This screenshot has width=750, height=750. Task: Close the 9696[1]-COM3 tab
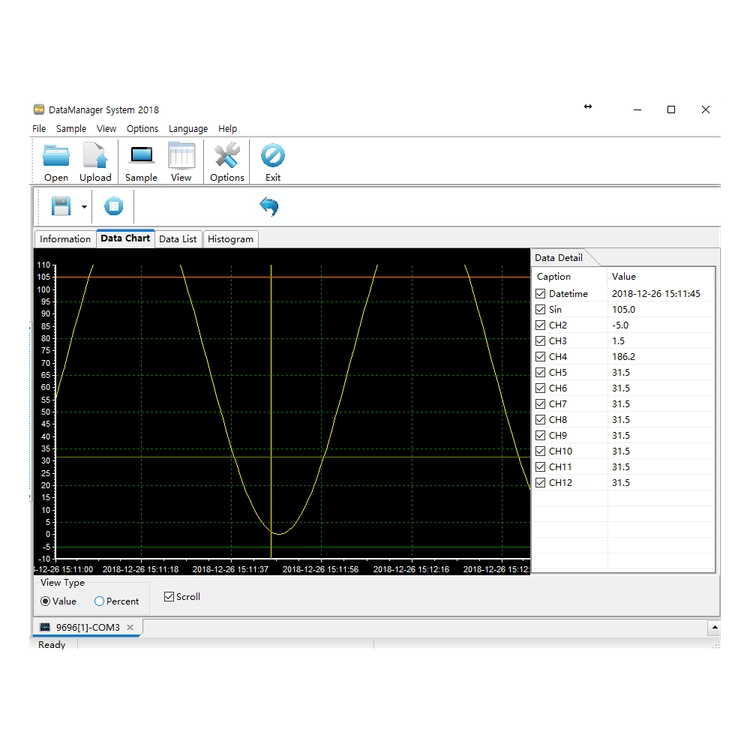pyautogui.click(x=130, y=627)
